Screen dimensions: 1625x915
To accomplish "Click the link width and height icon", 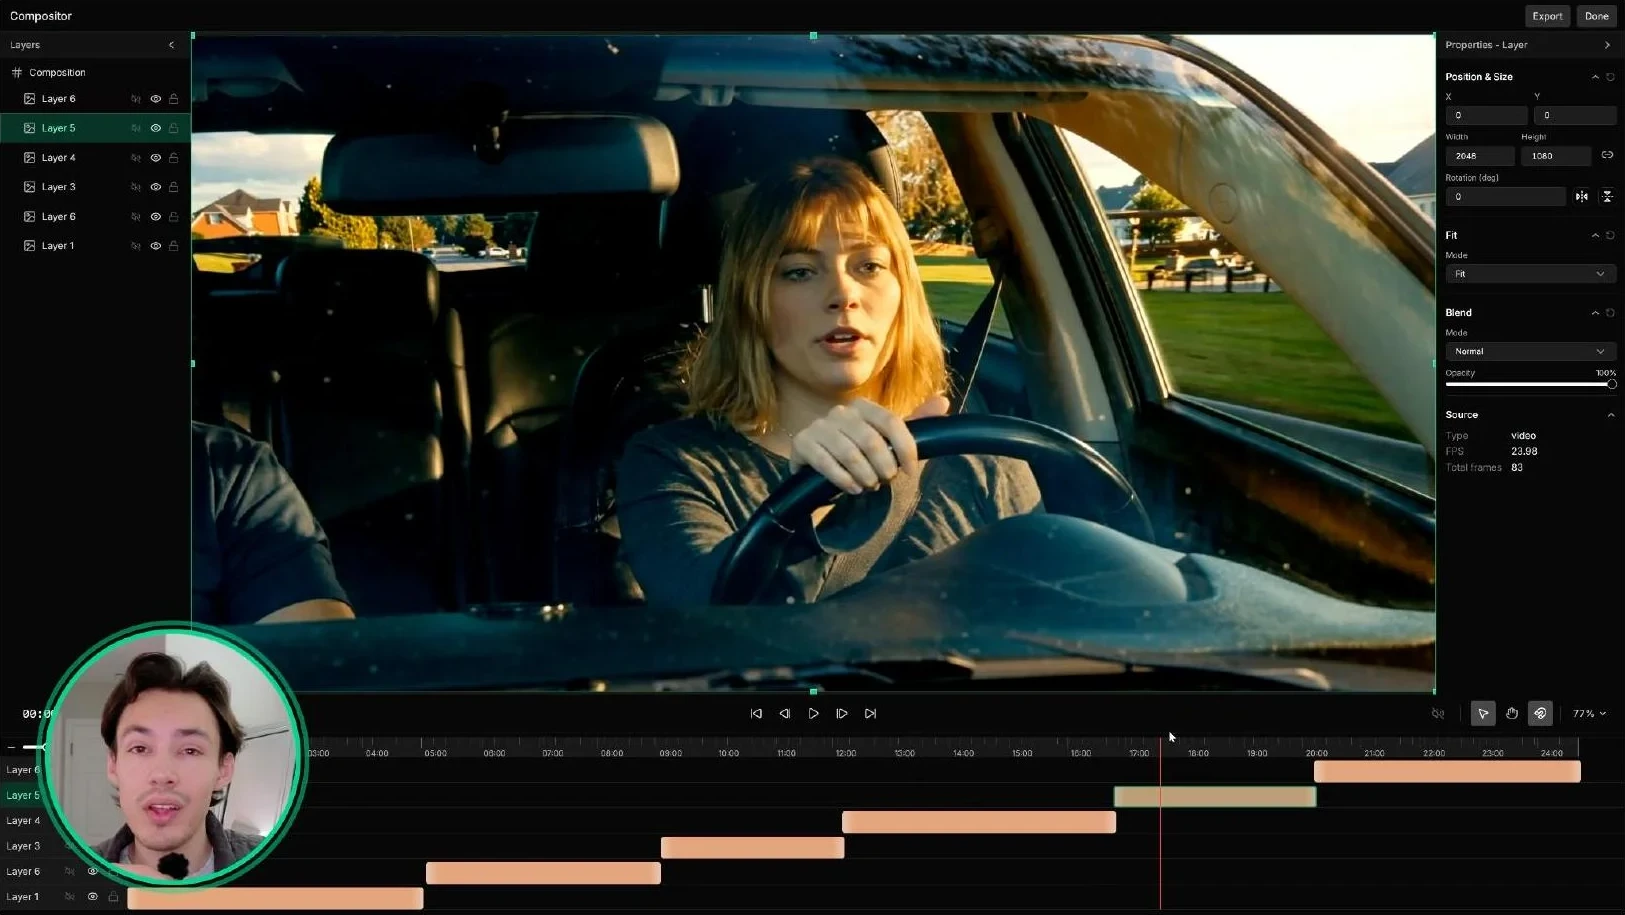I will (1607, 155).
